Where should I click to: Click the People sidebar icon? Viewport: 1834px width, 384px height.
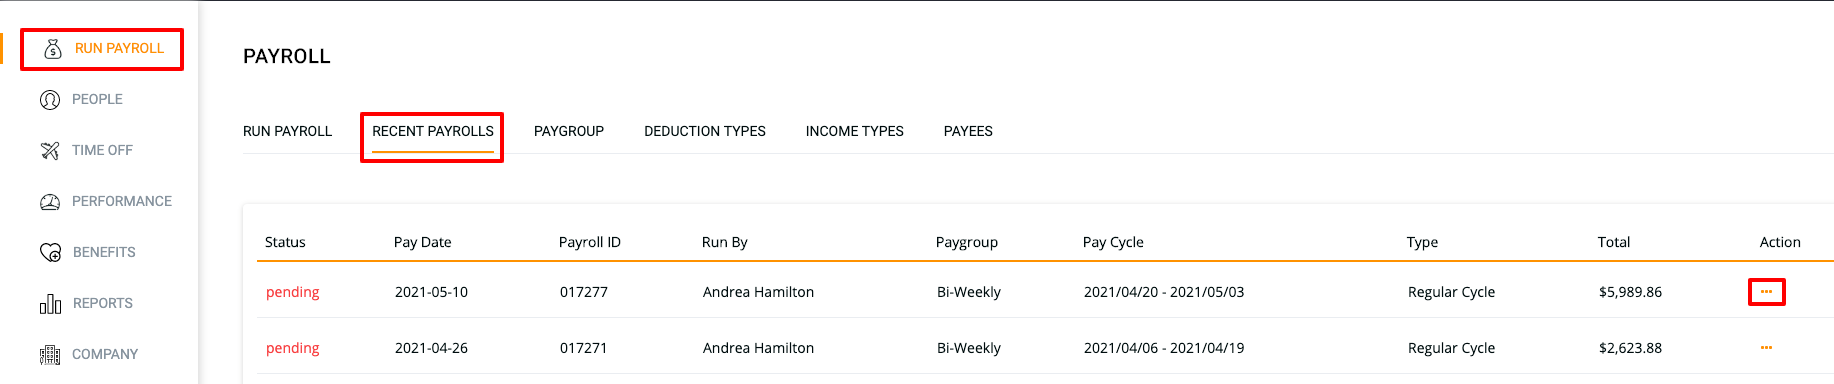(50, 100)
